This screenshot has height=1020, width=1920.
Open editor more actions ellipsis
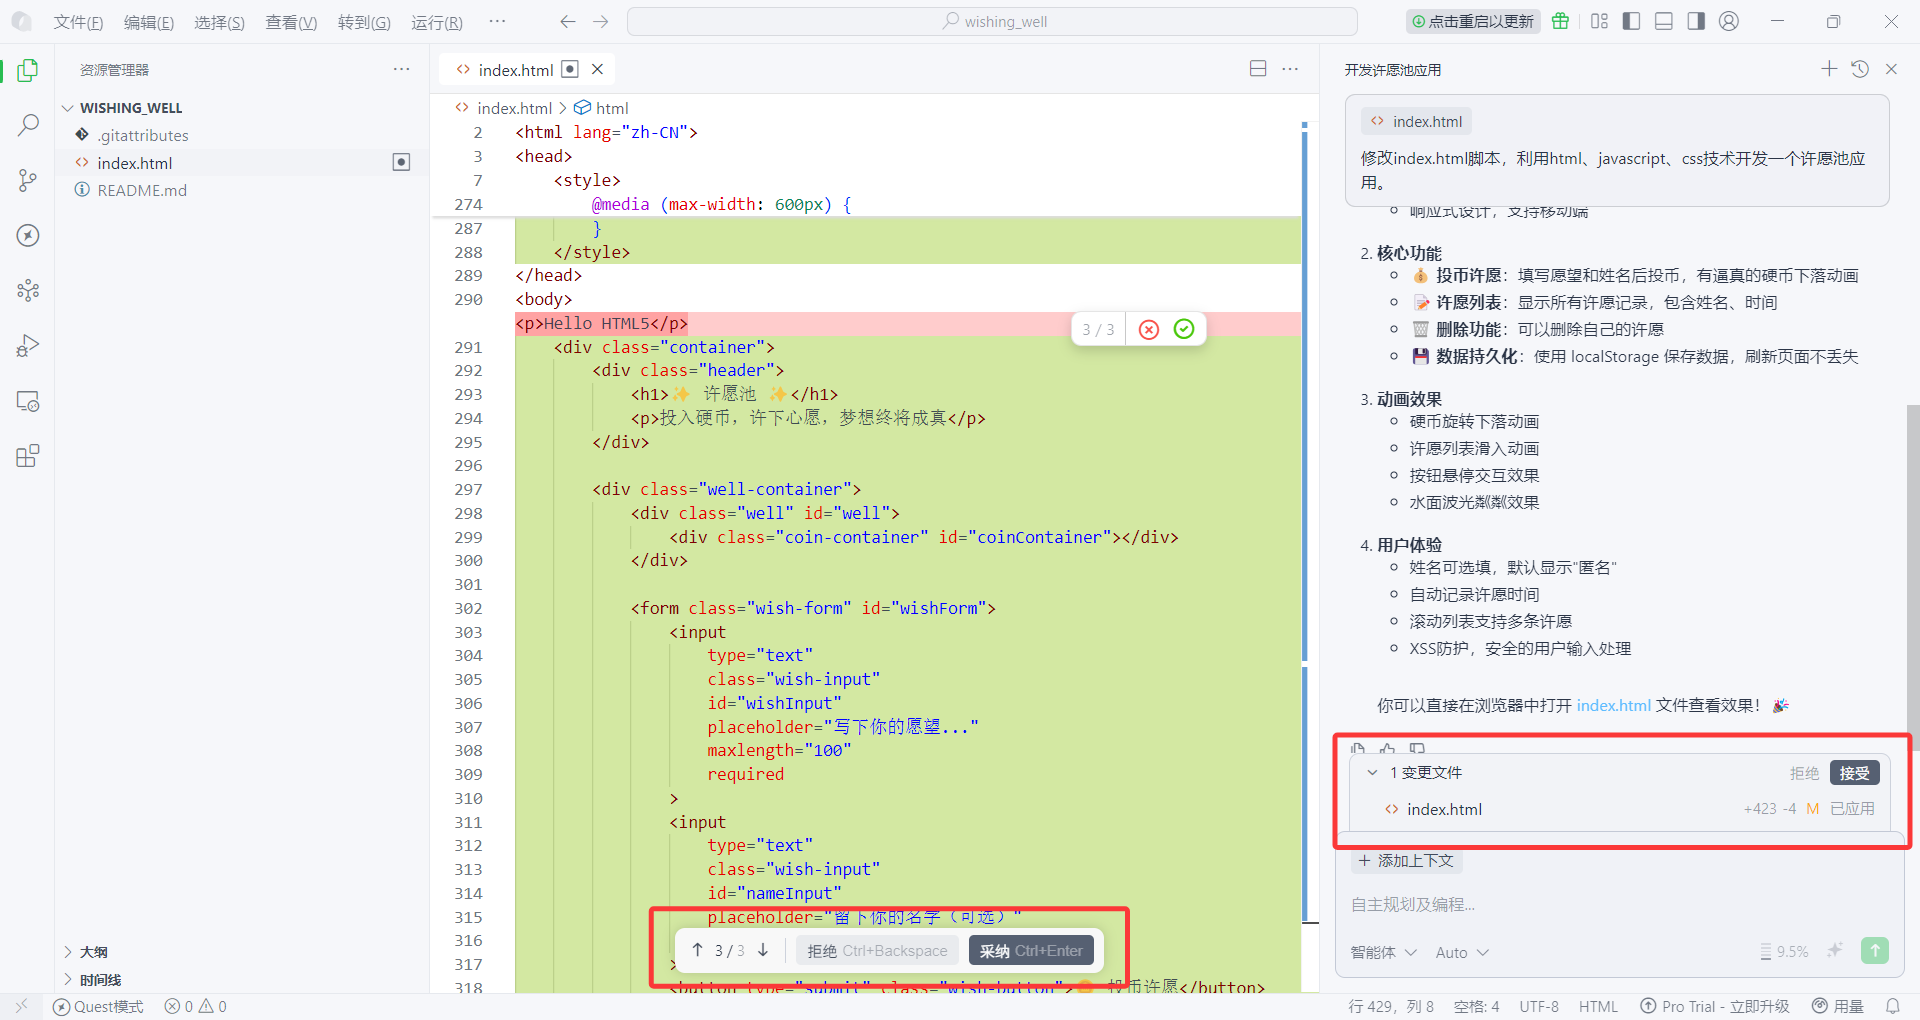point(1290,69)
